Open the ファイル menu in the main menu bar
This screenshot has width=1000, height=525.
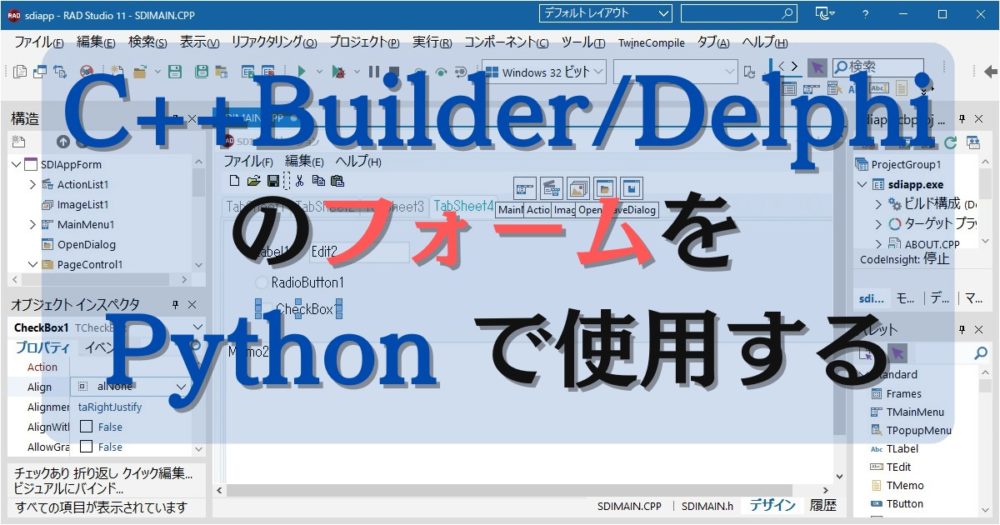(x=39, y=43)
